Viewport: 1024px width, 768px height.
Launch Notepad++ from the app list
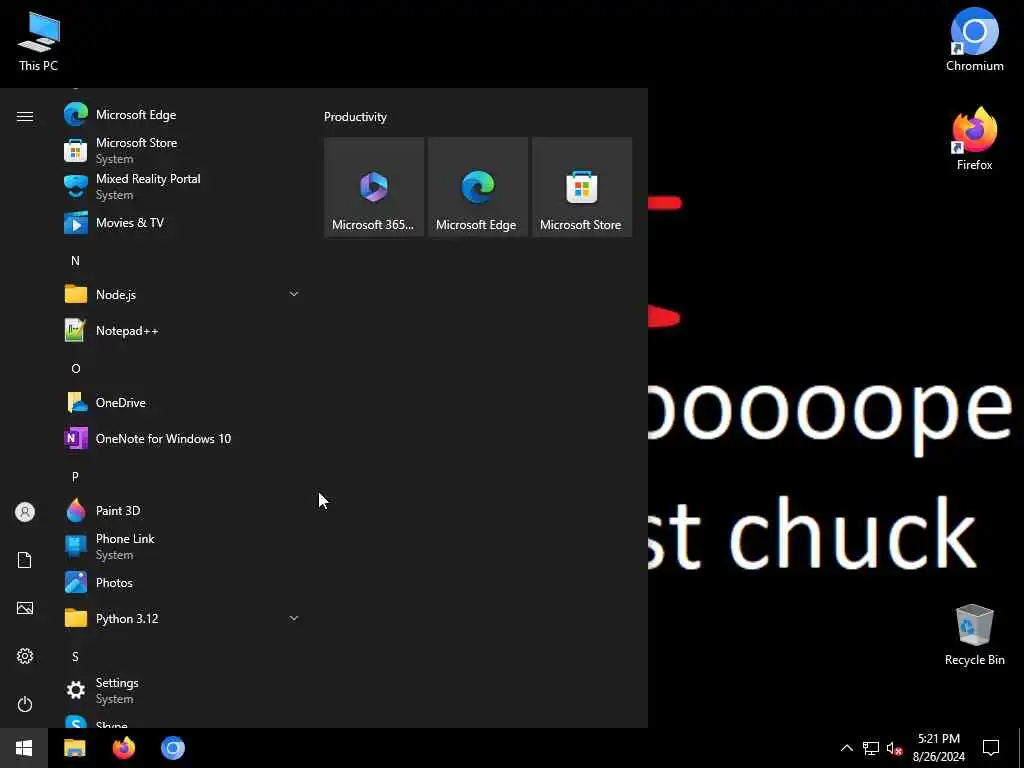click(x=182, y=330)
